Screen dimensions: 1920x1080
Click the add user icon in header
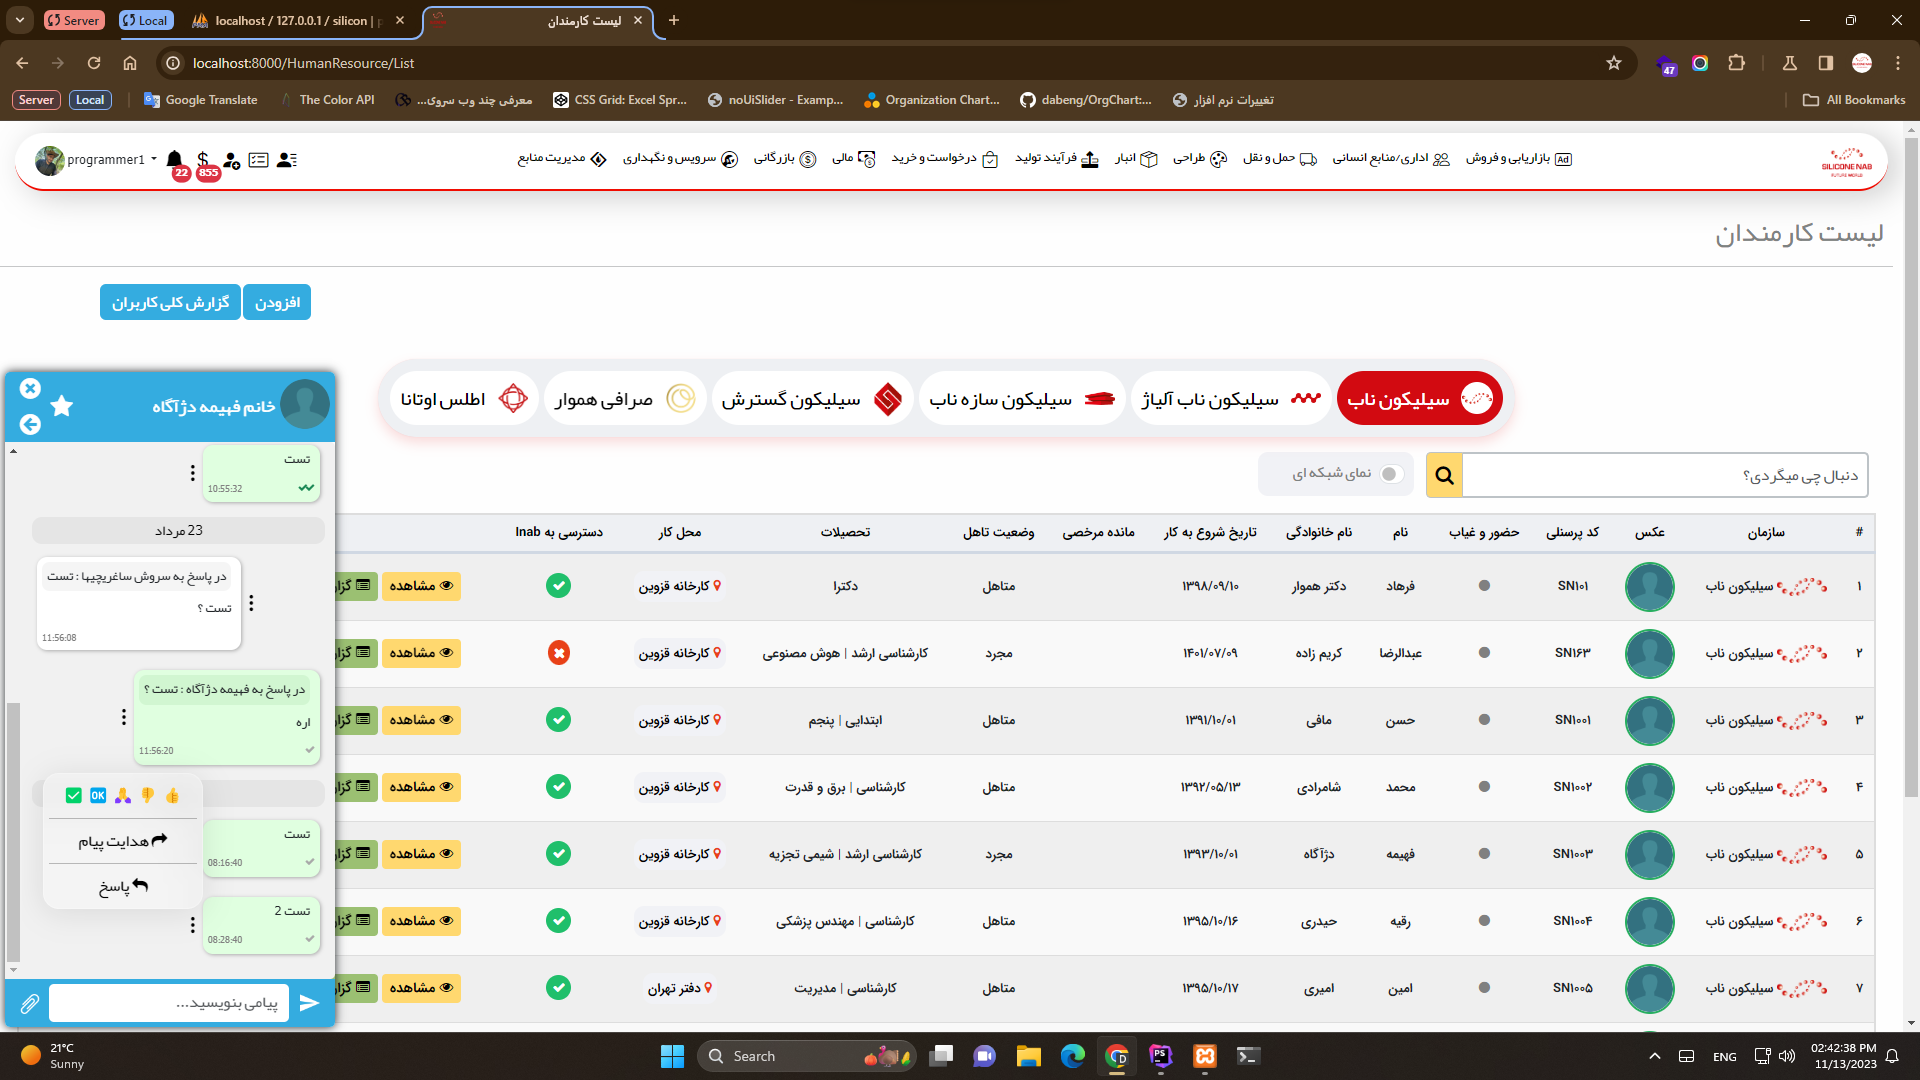click(232, 160)
